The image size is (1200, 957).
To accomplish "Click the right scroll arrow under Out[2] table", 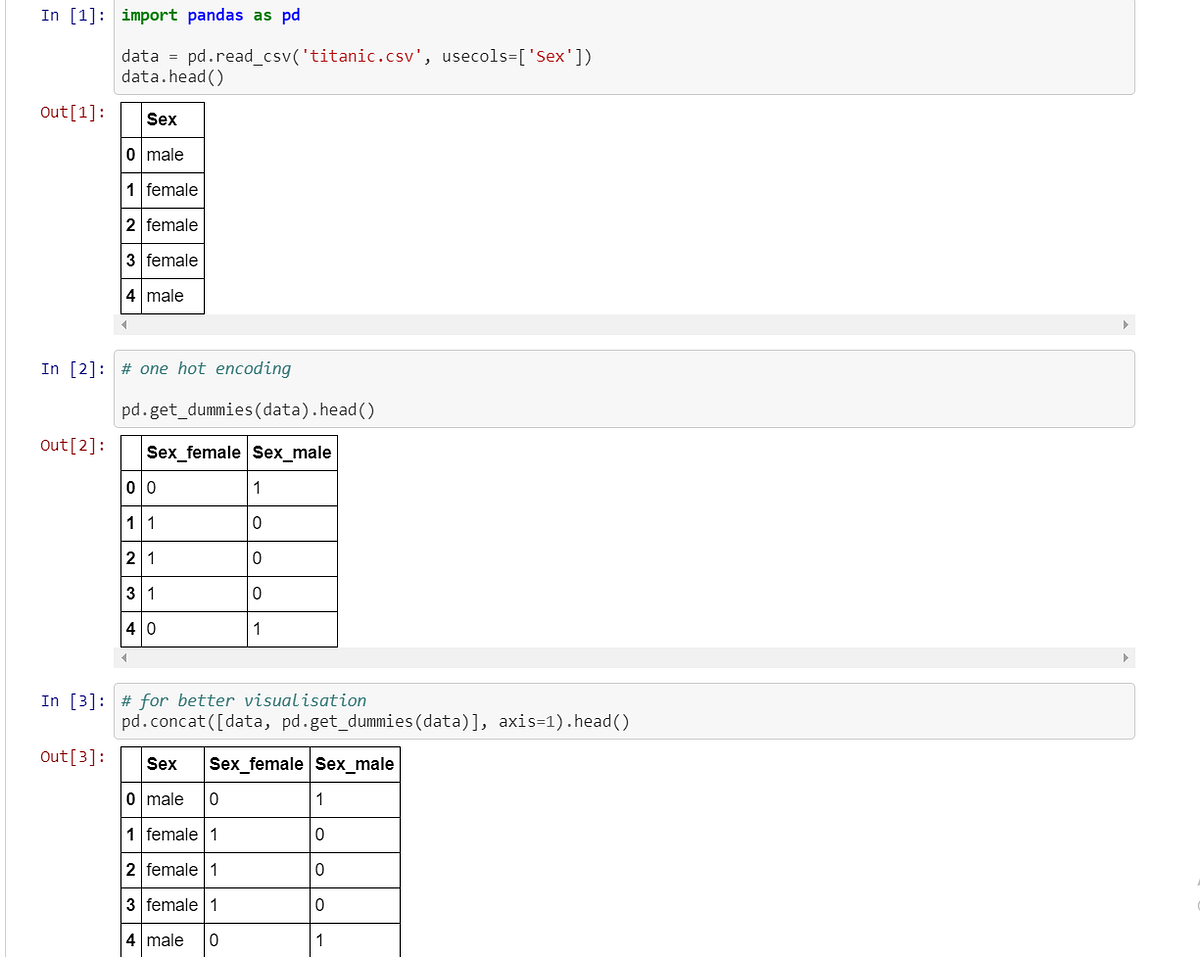I will tap(1125, 657).
